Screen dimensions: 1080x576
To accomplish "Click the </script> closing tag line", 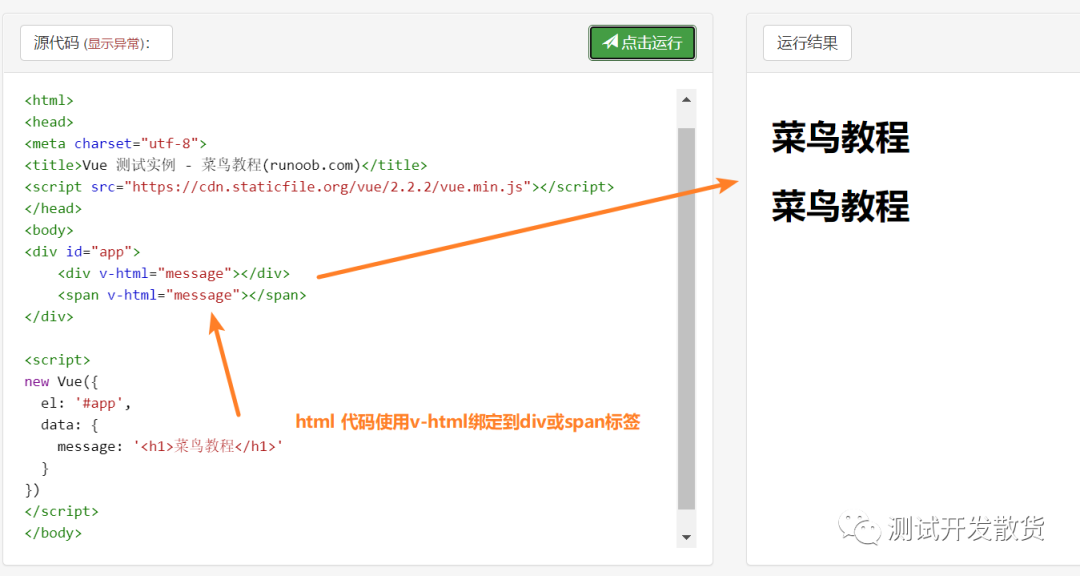I will [x=61, y=511].
